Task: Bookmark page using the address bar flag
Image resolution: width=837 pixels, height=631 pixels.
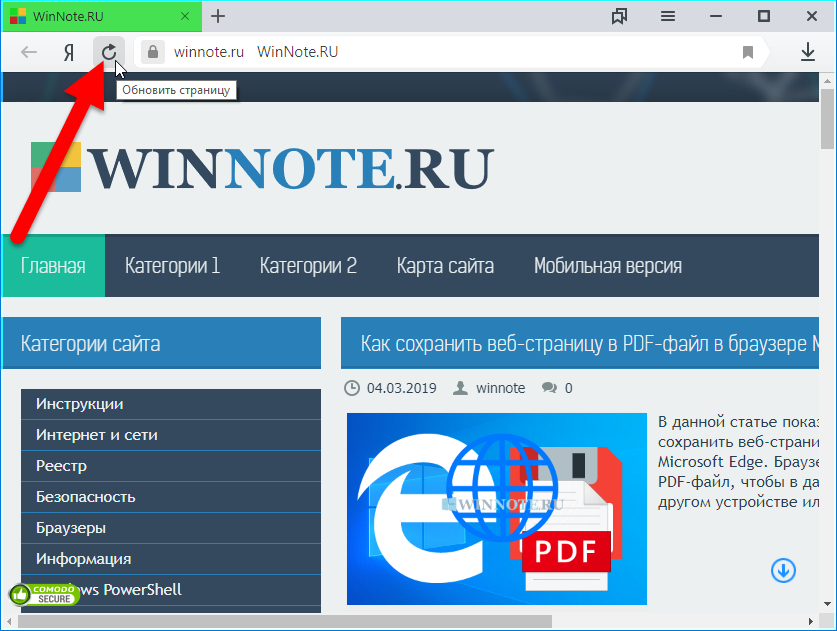Action: tap(748, 52)
